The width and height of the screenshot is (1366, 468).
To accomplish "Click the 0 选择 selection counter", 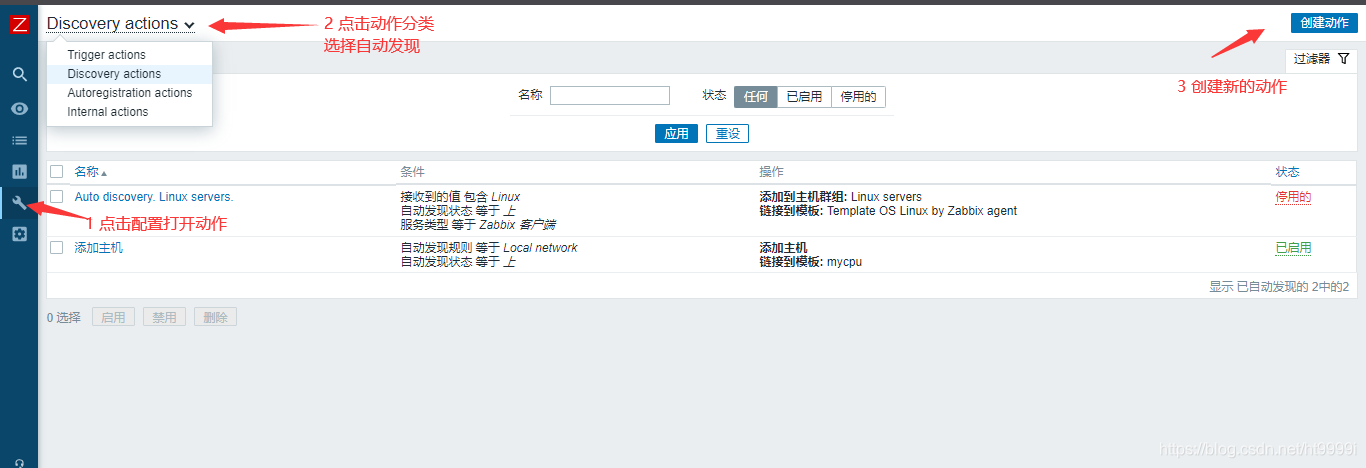I will 64,317.
